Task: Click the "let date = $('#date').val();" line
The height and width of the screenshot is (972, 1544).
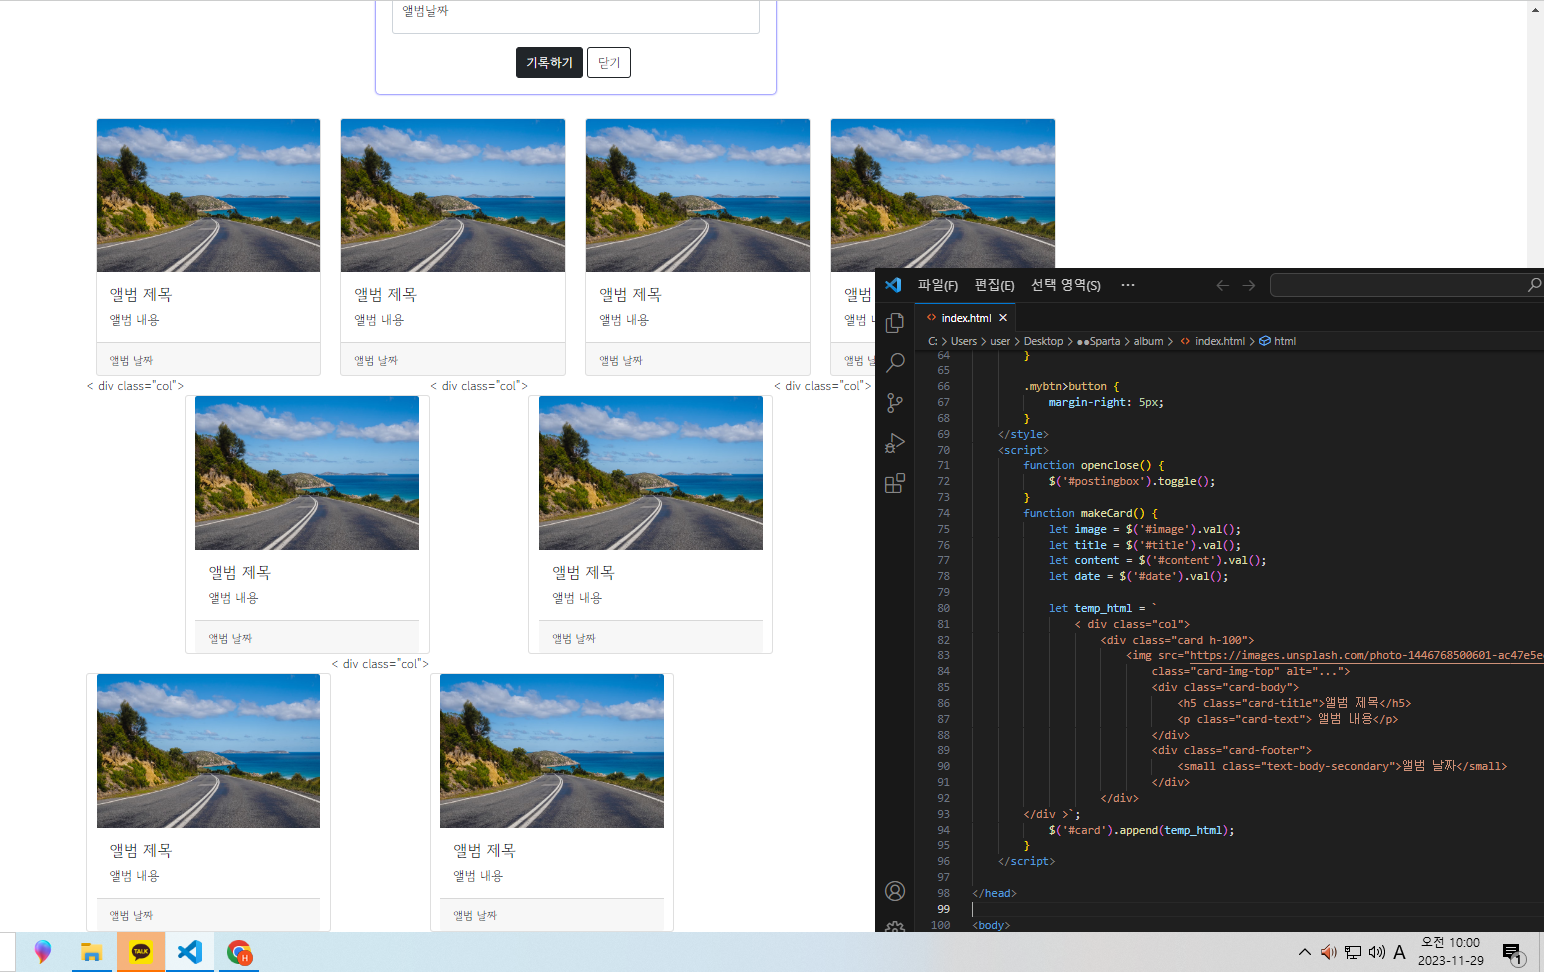Action: click(x=1138, y=576)
